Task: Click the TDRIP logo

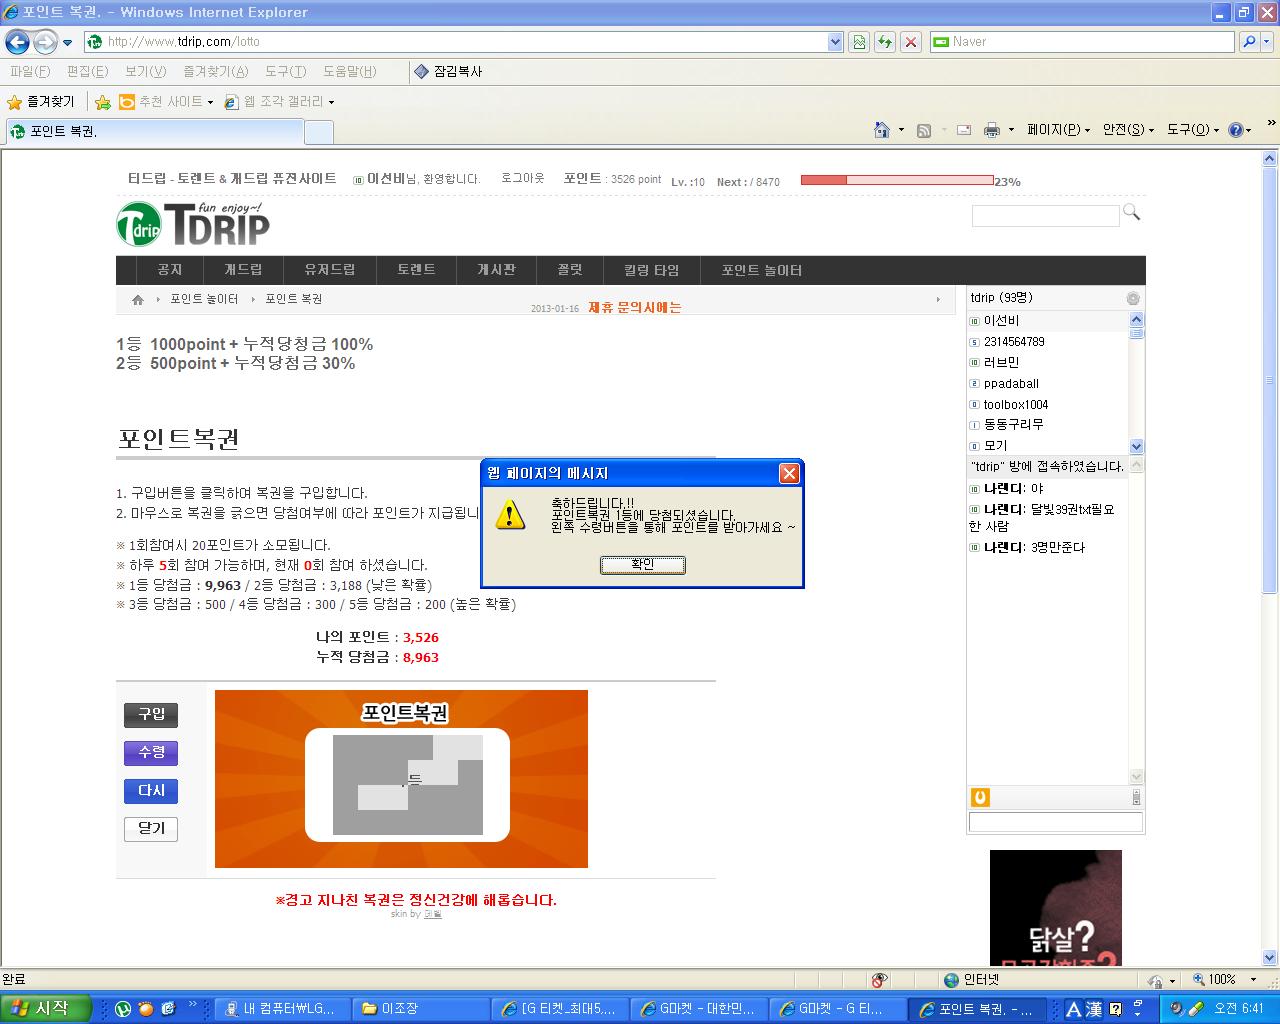Action: click(193, 223)
